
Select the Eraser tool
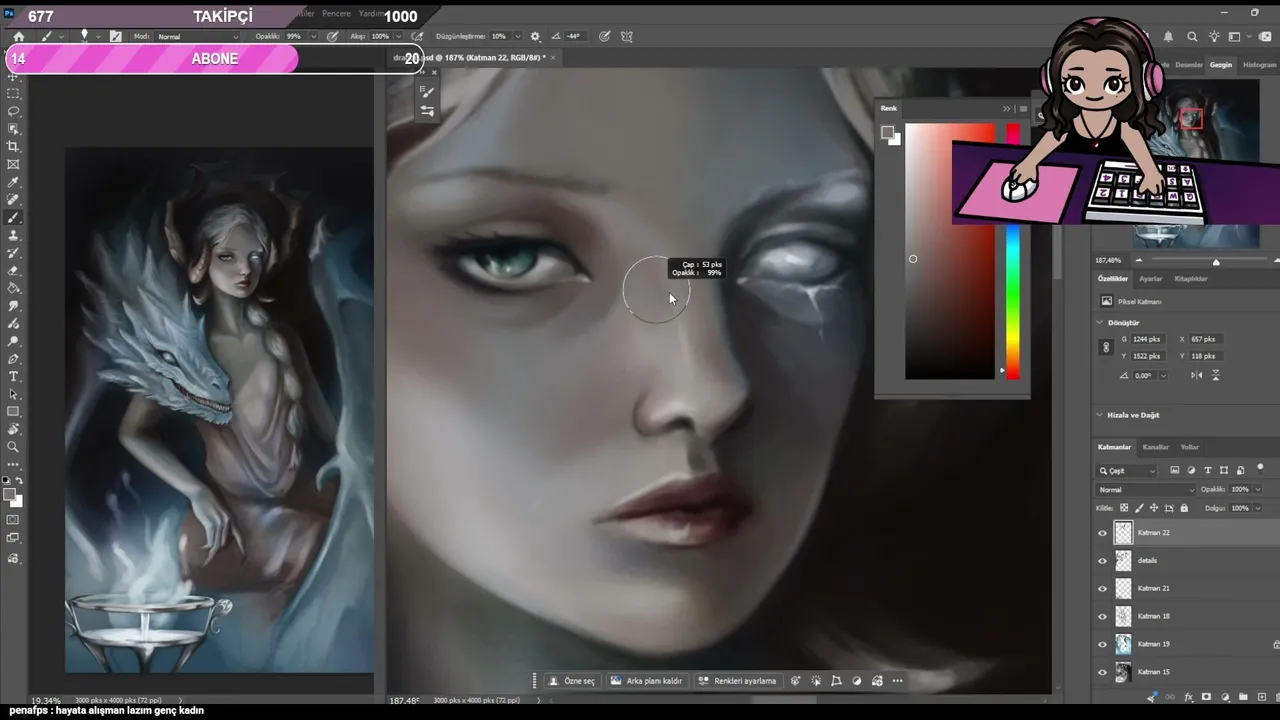click(x=13, y=271)
